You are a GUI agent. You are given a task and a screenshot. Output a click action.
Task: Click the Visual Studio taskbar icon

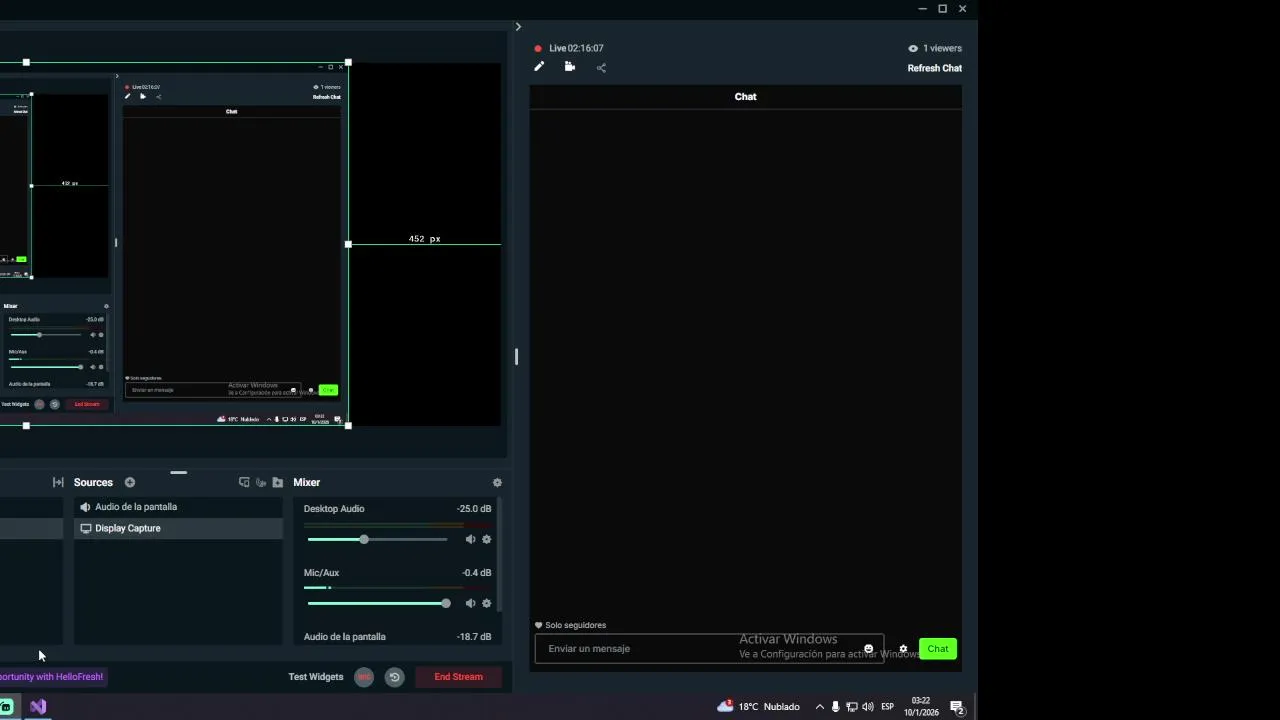point(37,707)
